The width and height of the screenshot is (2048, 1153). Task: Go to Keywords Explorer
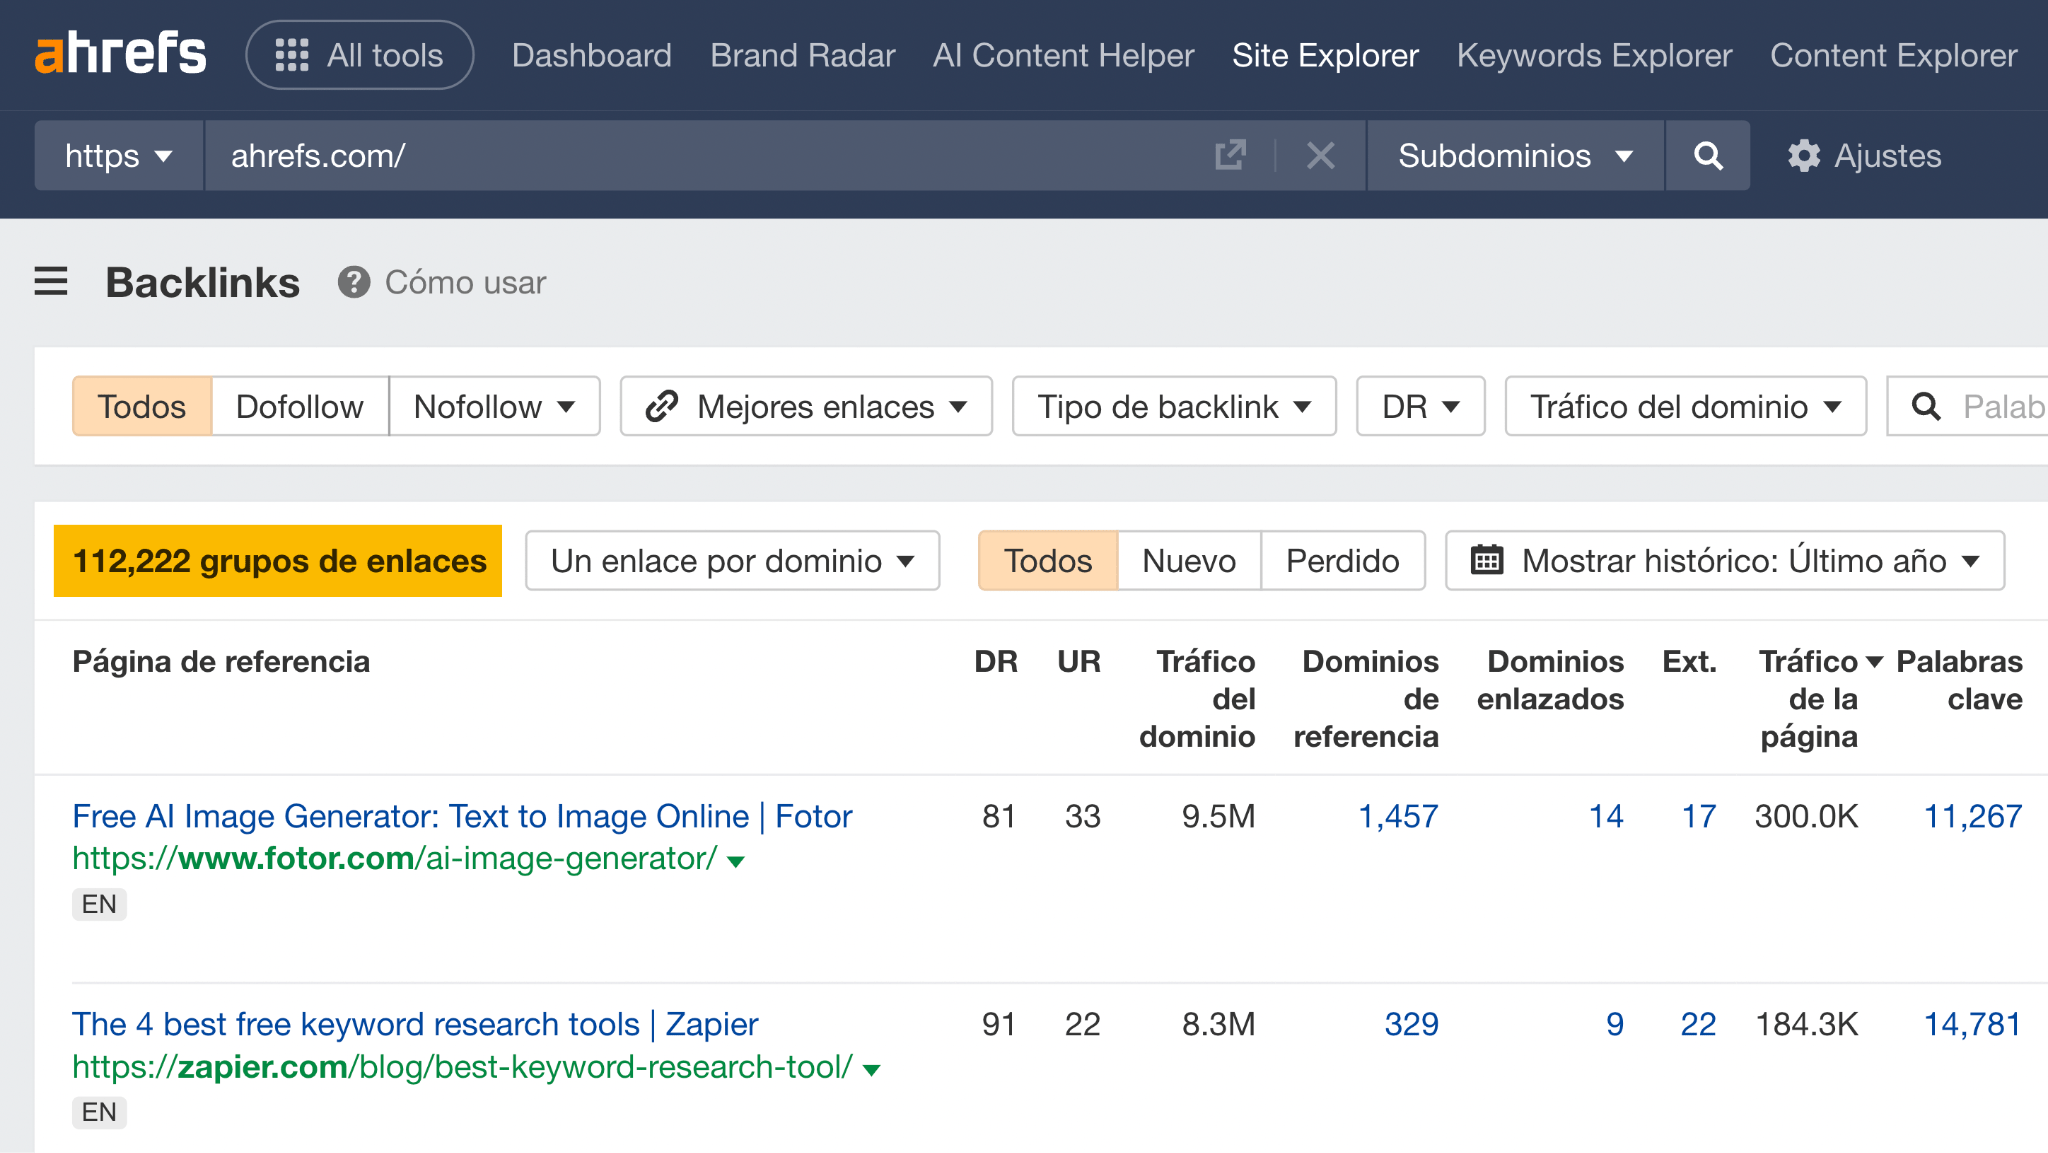[x=1594, y=55]
